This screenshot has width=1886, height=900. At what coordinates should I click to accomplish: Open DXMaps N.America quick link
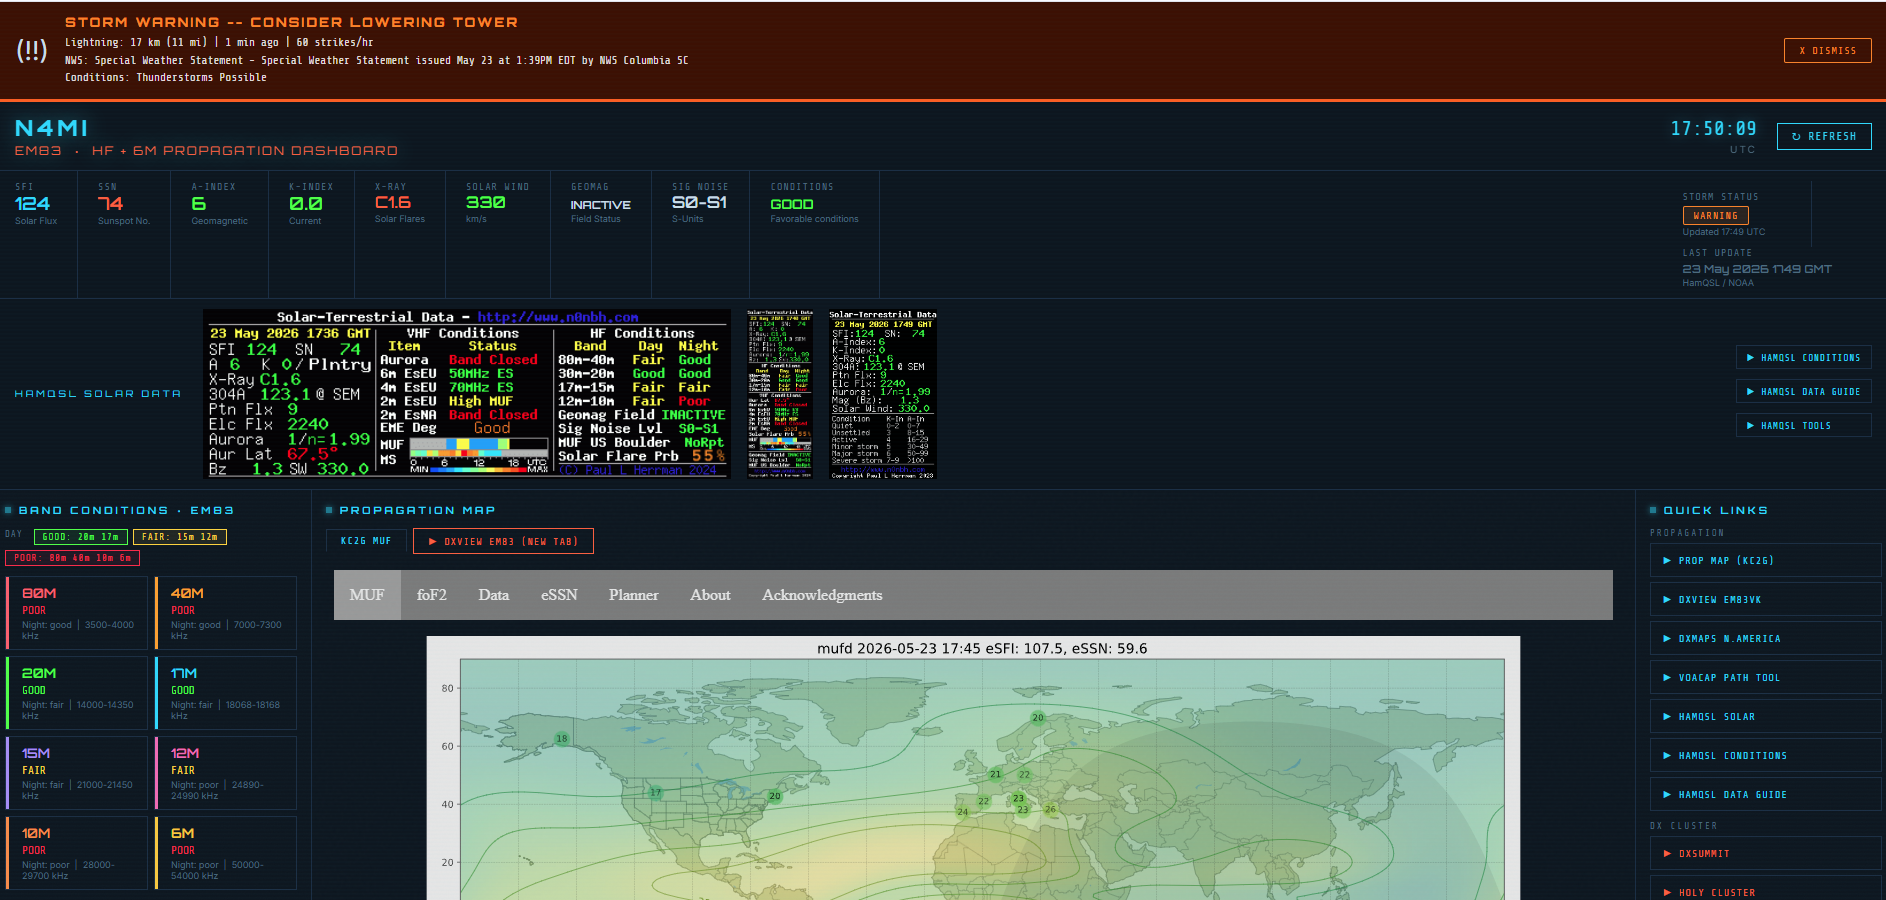coord(1765,638)
